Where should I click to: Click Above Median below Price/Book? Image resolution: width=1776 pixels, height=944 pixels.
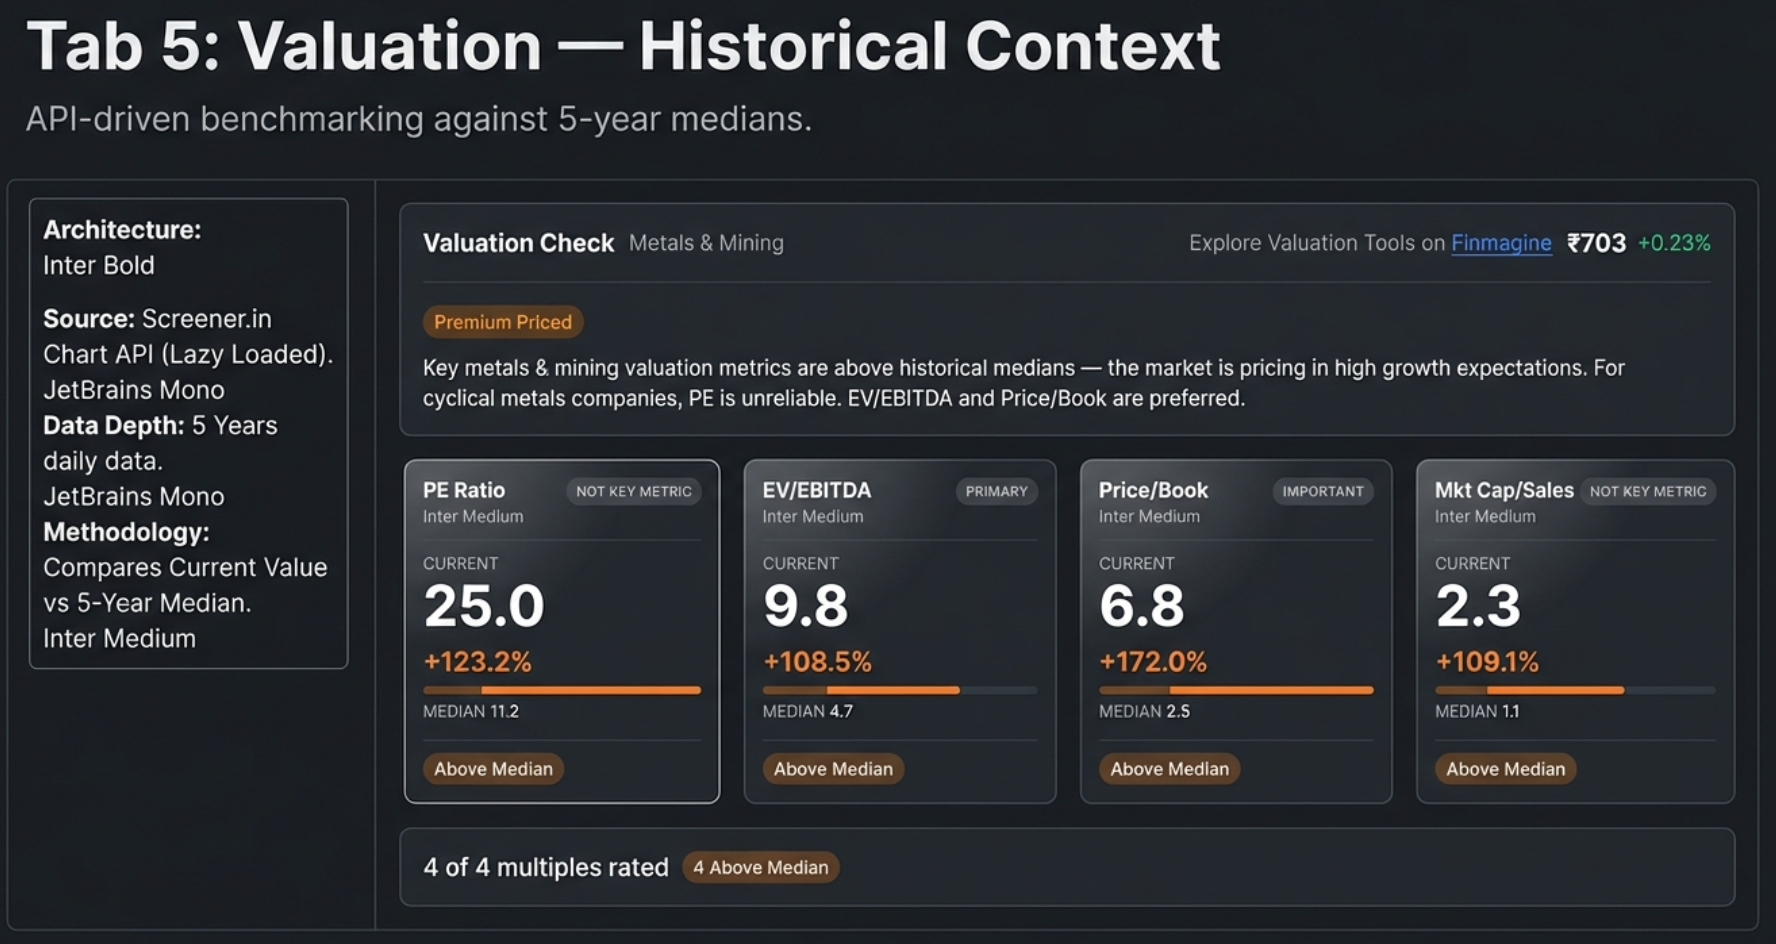[x=1169, y=769]
